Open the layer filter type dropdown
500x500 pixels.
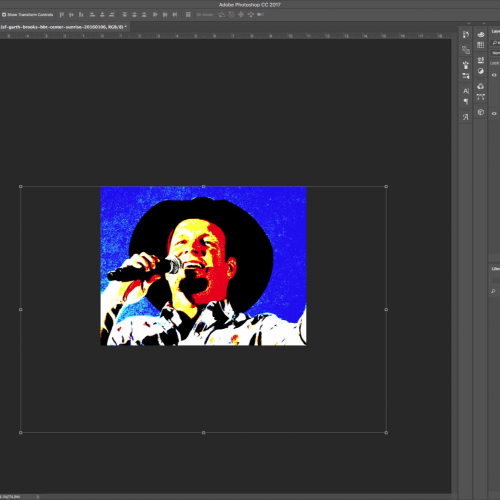point(495,43)
